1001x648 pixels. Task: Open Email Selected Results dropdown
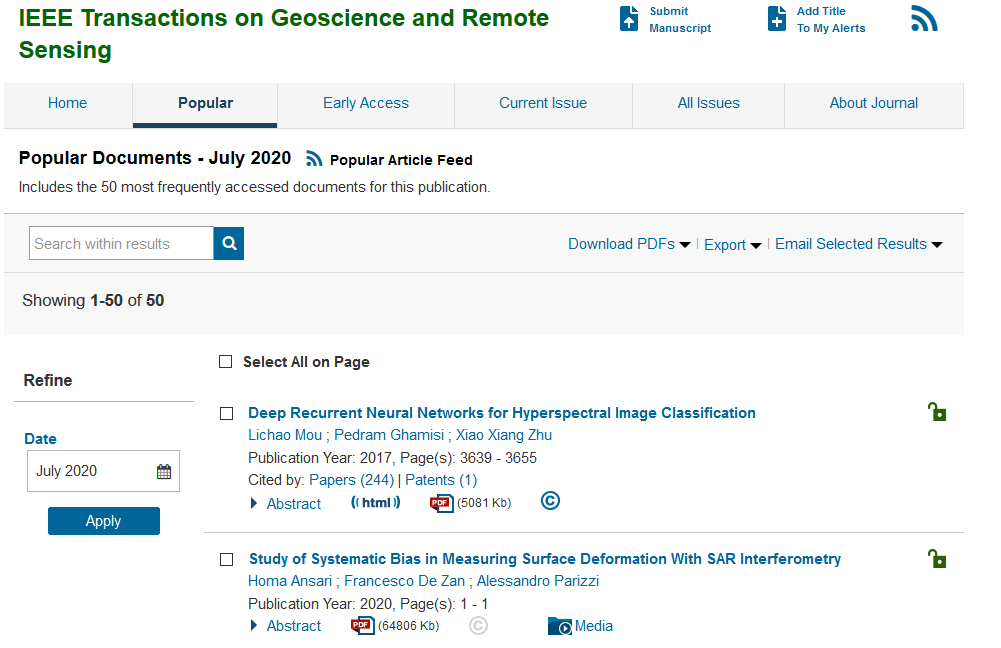(x=859, y=244)
